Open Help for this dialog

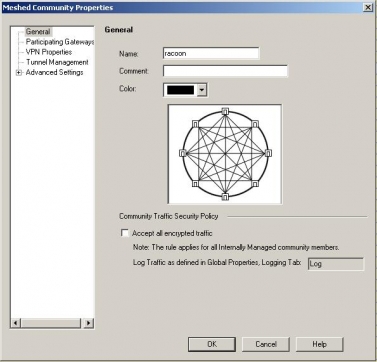(x=319, y=344)
